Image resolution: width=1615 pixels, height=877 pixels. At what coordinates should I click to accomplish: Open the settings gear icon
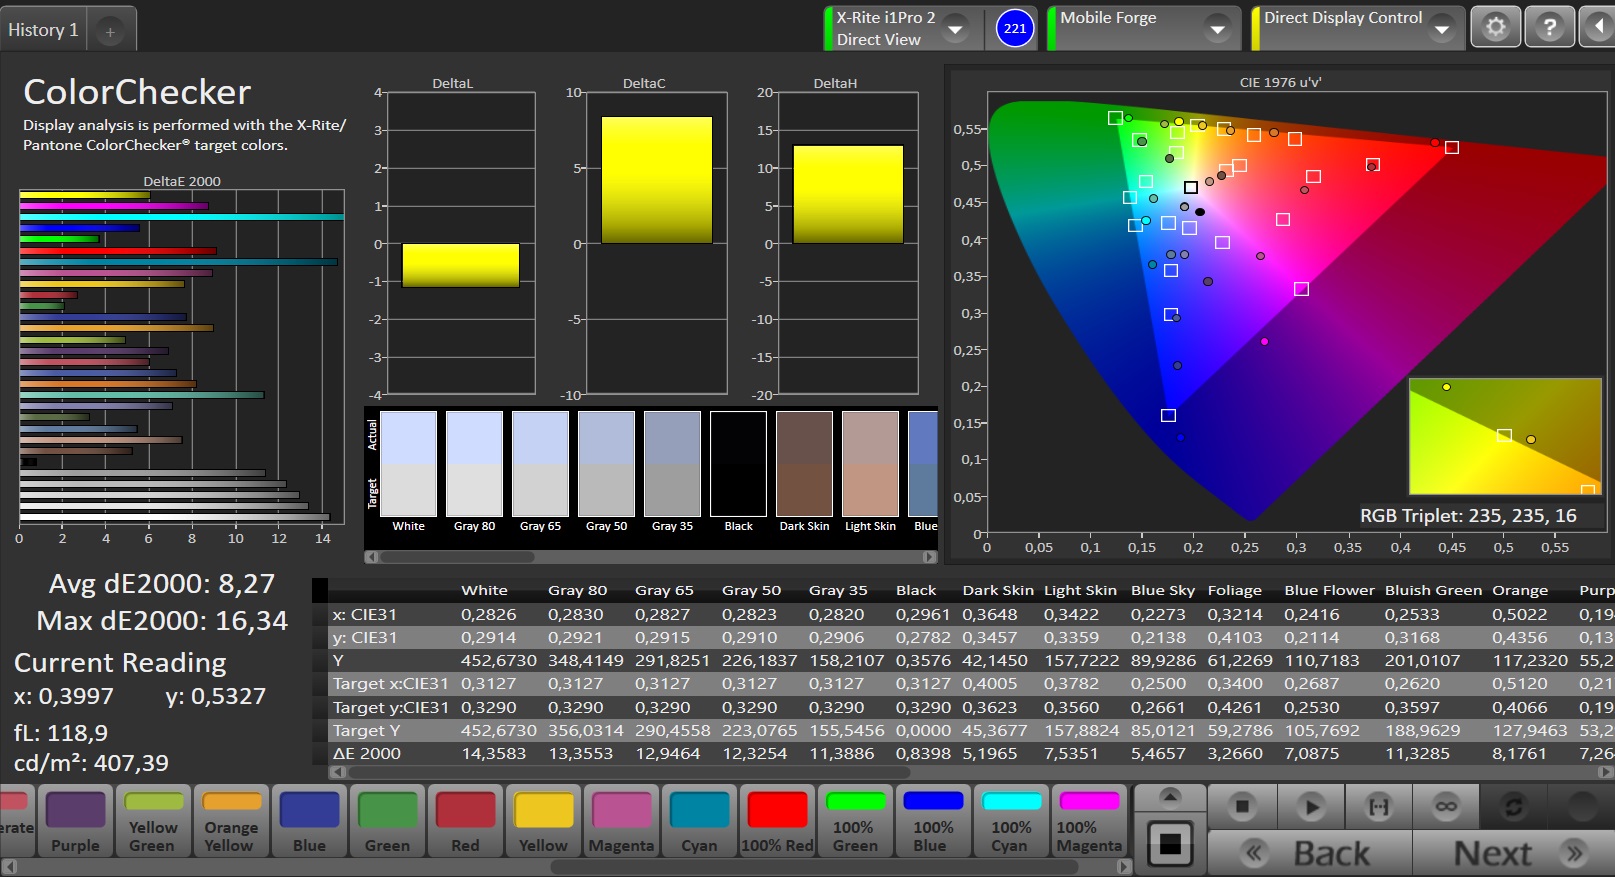(x=1495, y=28)
